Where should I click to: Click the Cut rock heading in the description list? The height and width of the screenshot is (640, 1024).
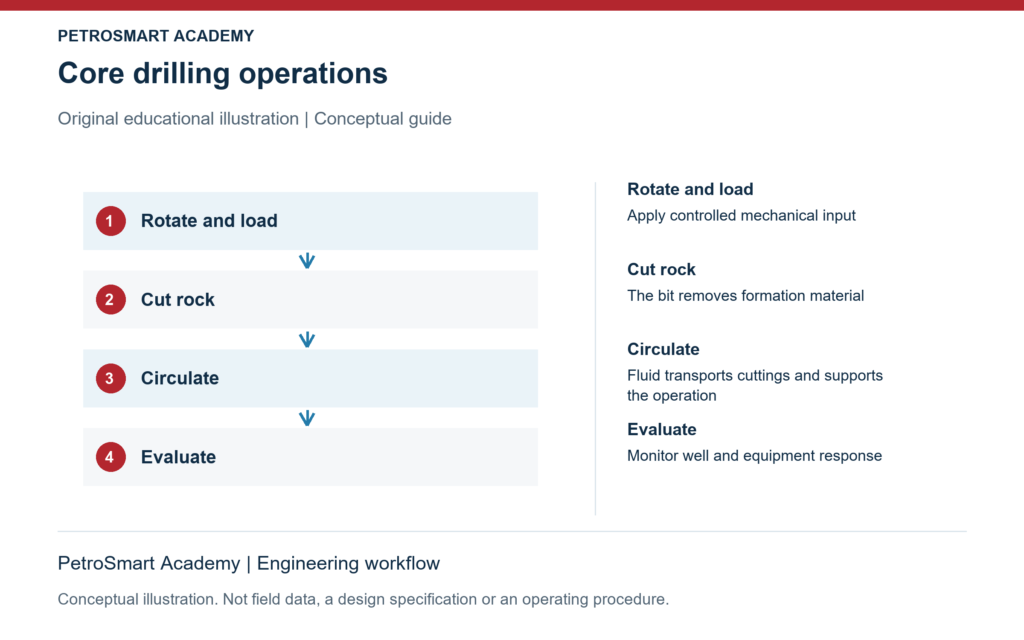tap(661, 270)
